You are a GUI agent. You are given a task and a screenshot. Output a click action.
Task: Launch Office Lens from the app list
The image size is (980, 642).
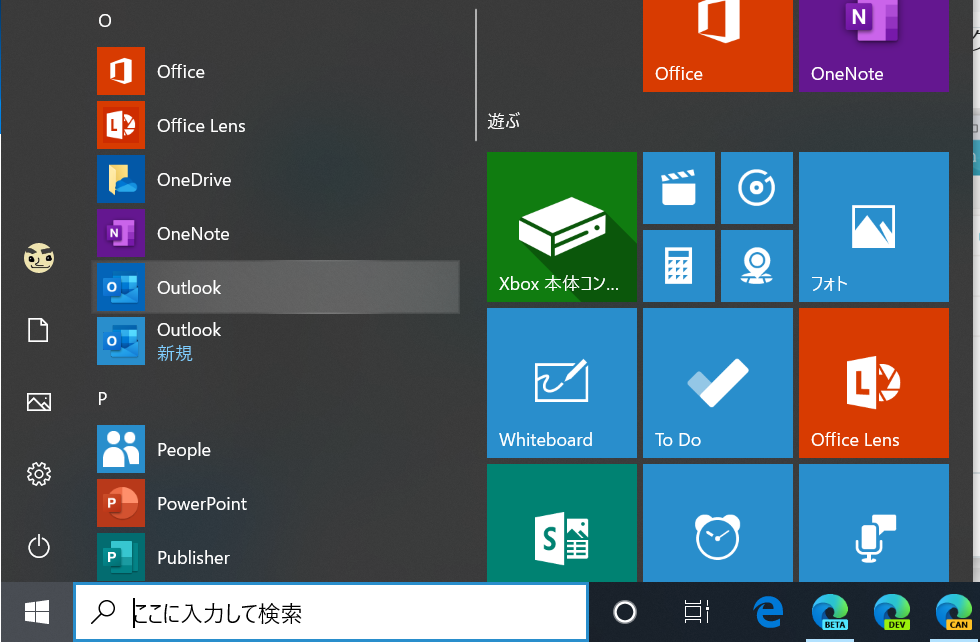(275, 125)
